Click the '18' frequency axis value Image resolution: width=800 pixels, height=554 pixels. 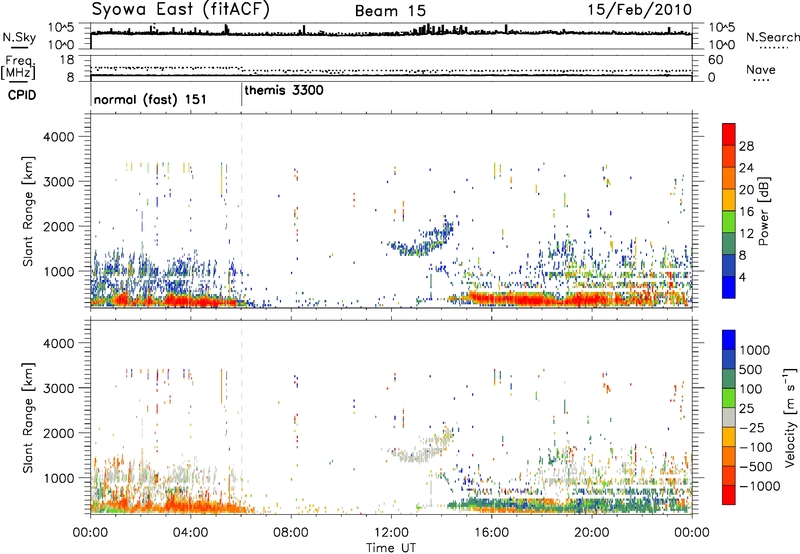67,60
